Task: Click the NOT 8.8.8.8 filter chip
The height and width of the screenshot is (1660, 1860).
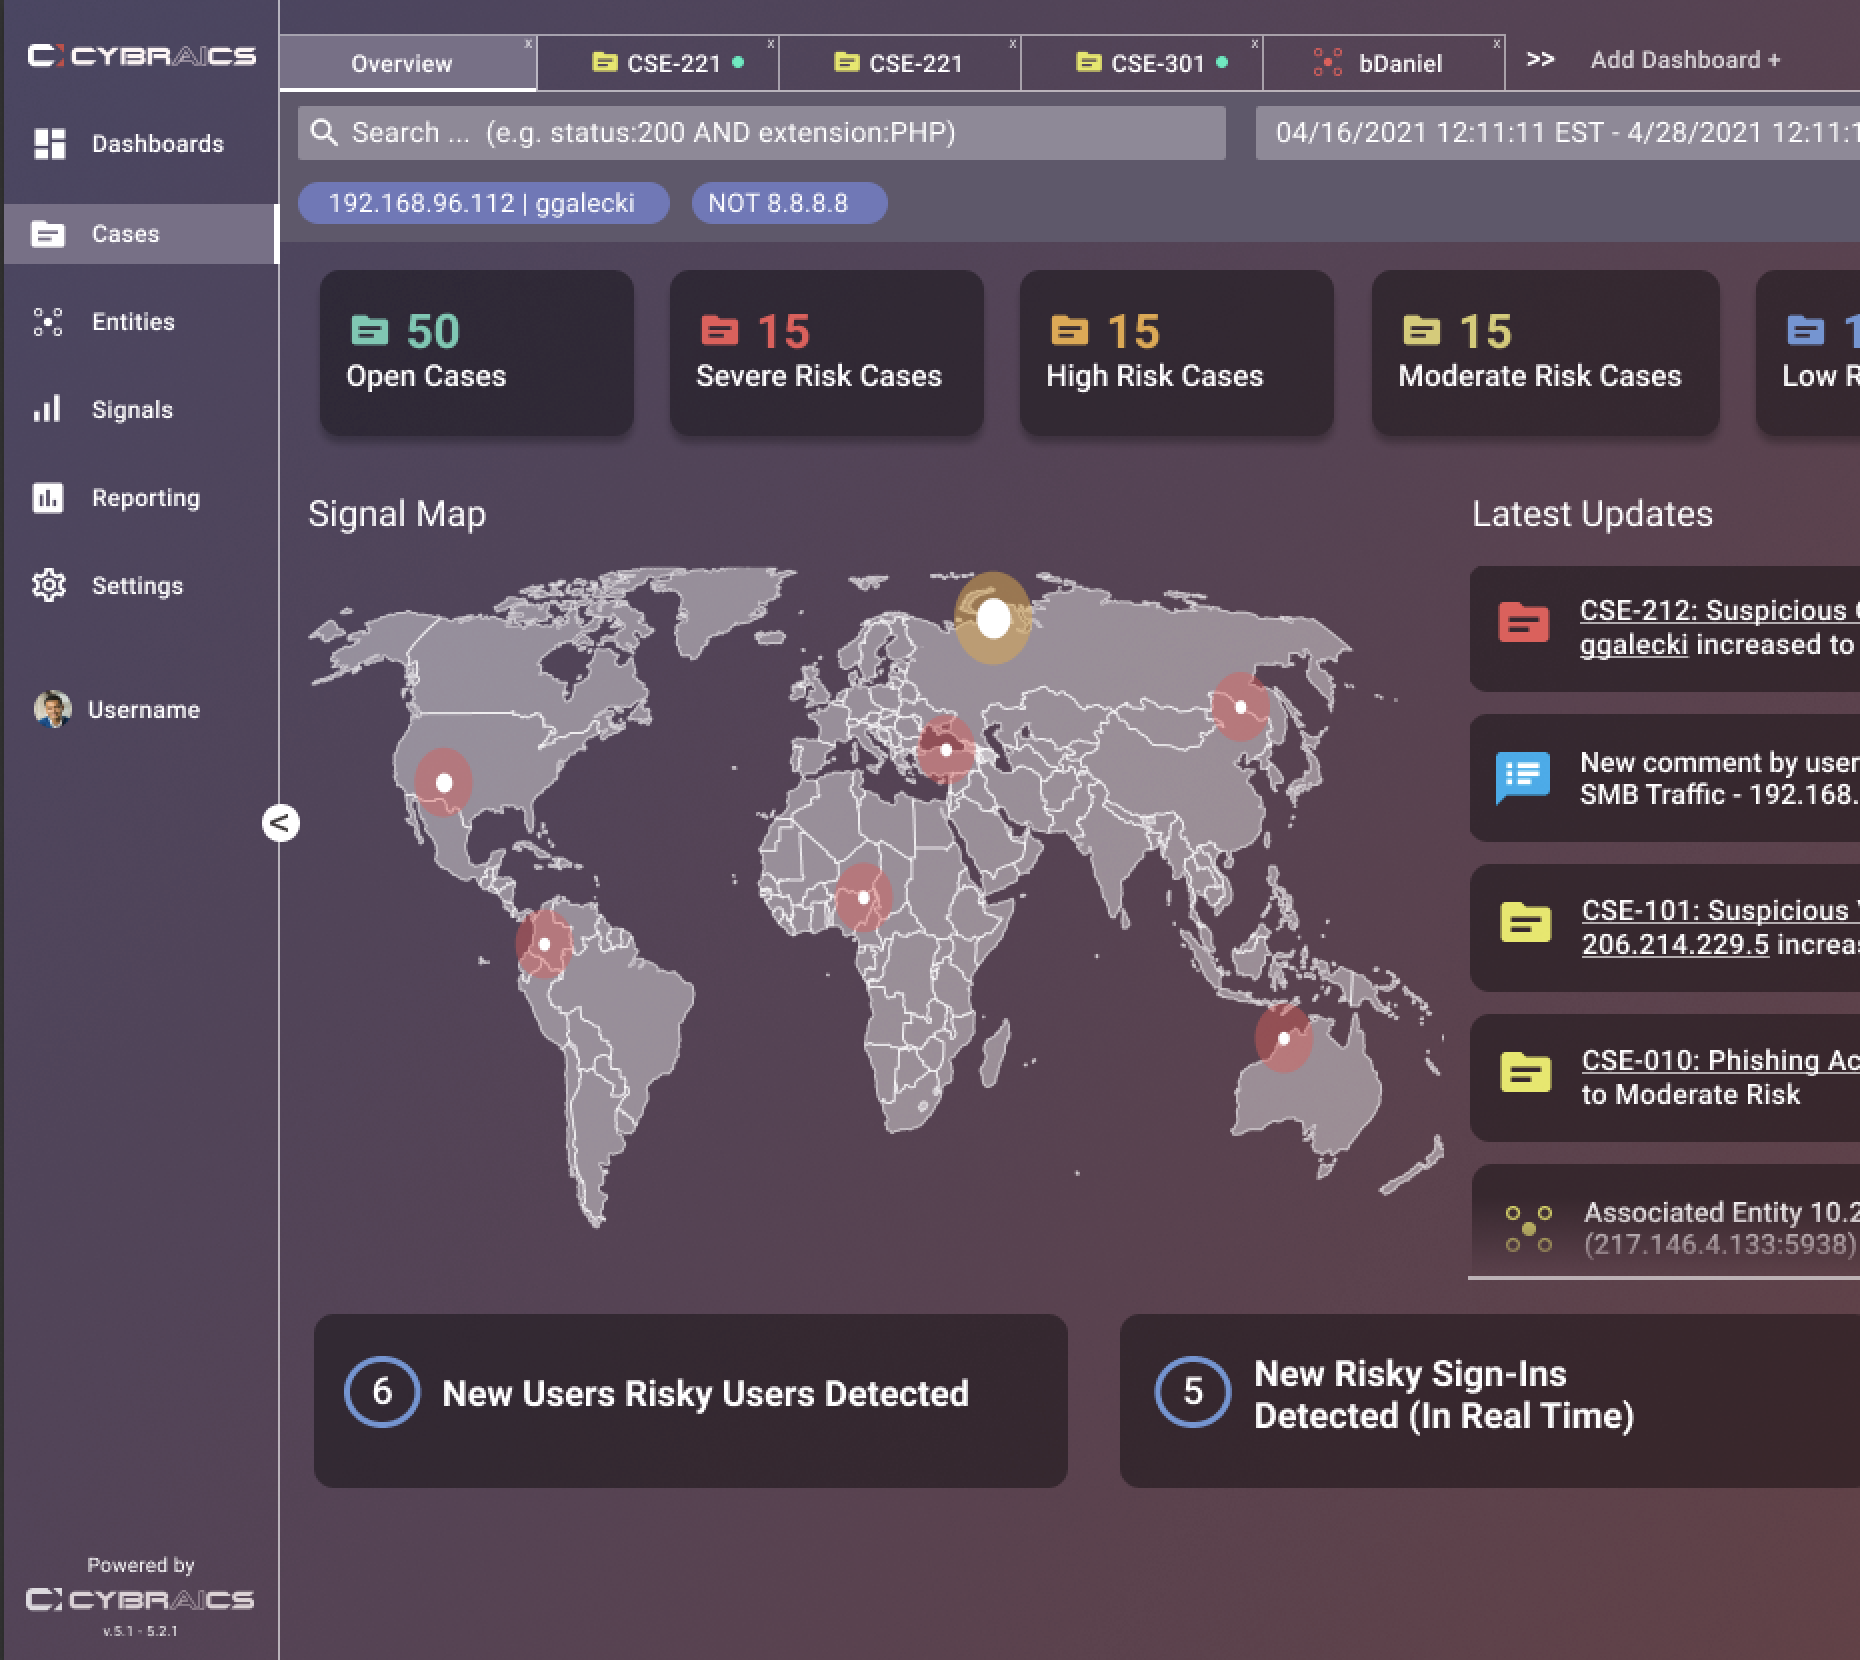Action: (x=789, y=203)
